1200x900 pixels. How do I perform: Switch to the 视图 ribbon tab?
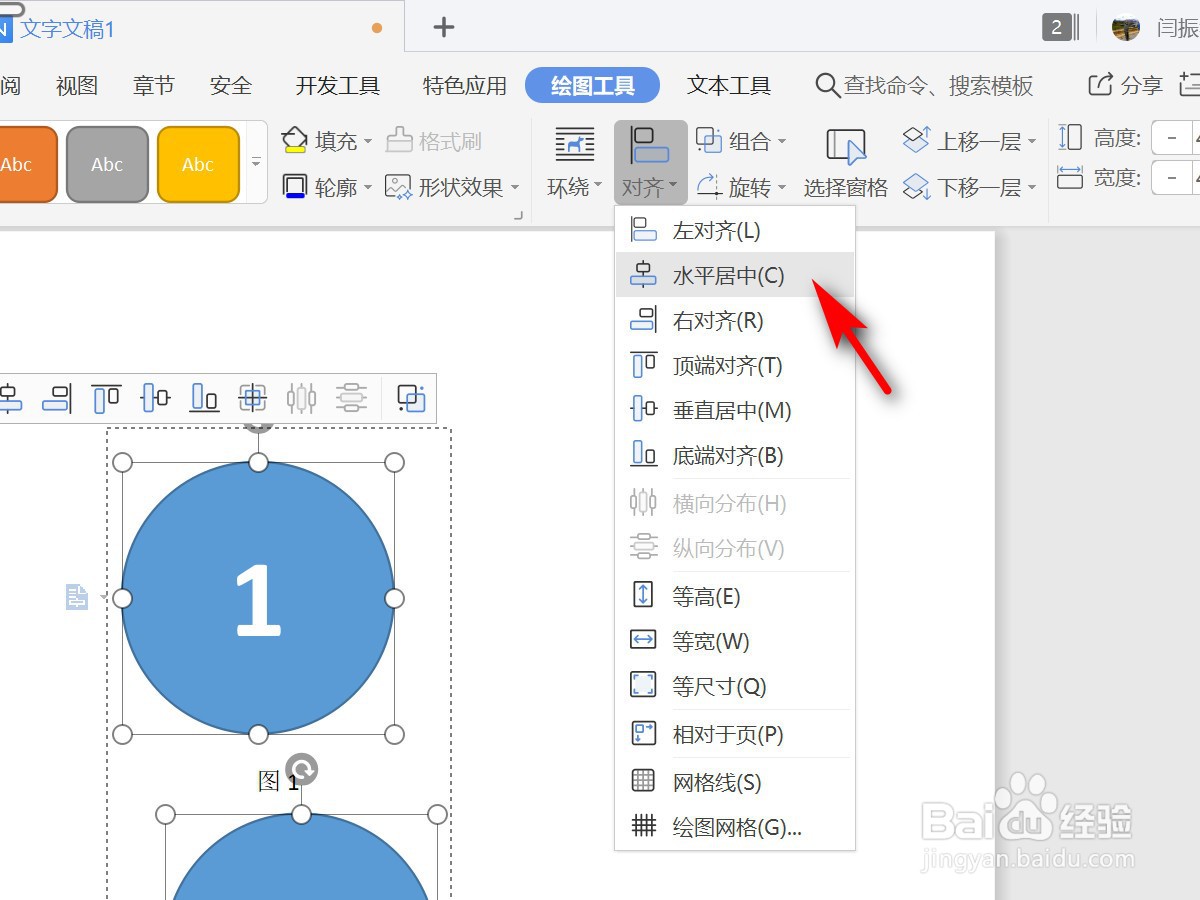pos(76,86)
